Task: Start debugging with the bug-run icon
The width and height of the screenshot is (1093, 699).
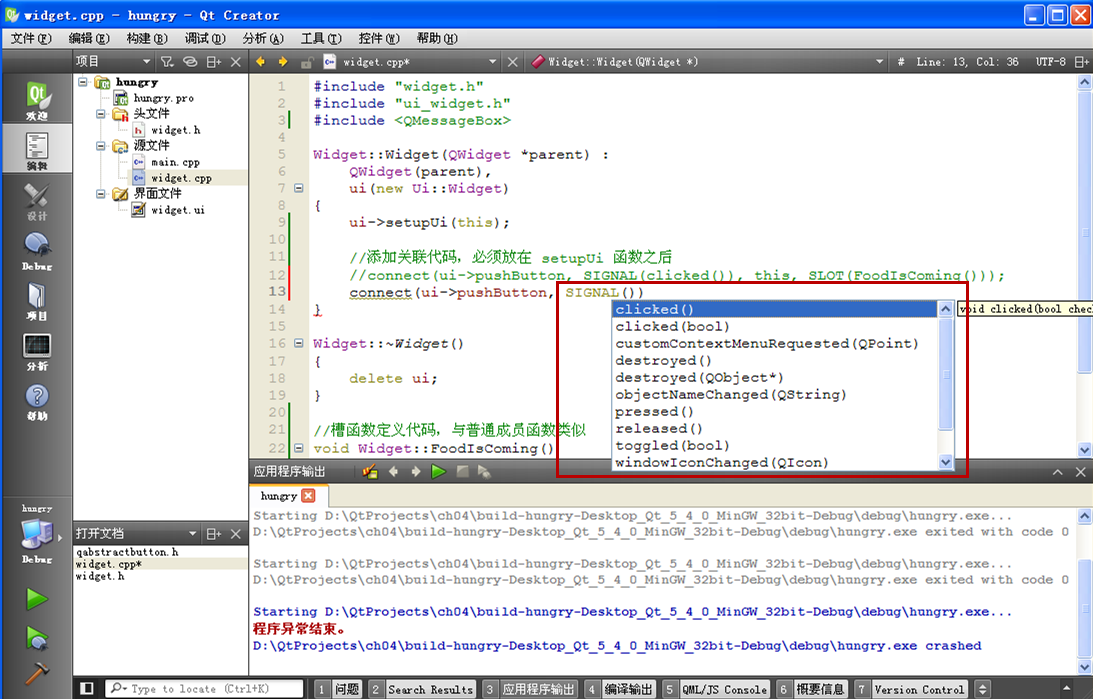Action: [36, 638]
